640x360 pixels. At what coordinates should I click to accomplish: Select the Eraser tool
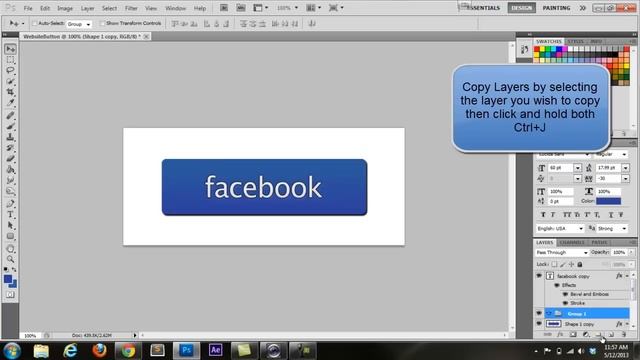(10, 158)
